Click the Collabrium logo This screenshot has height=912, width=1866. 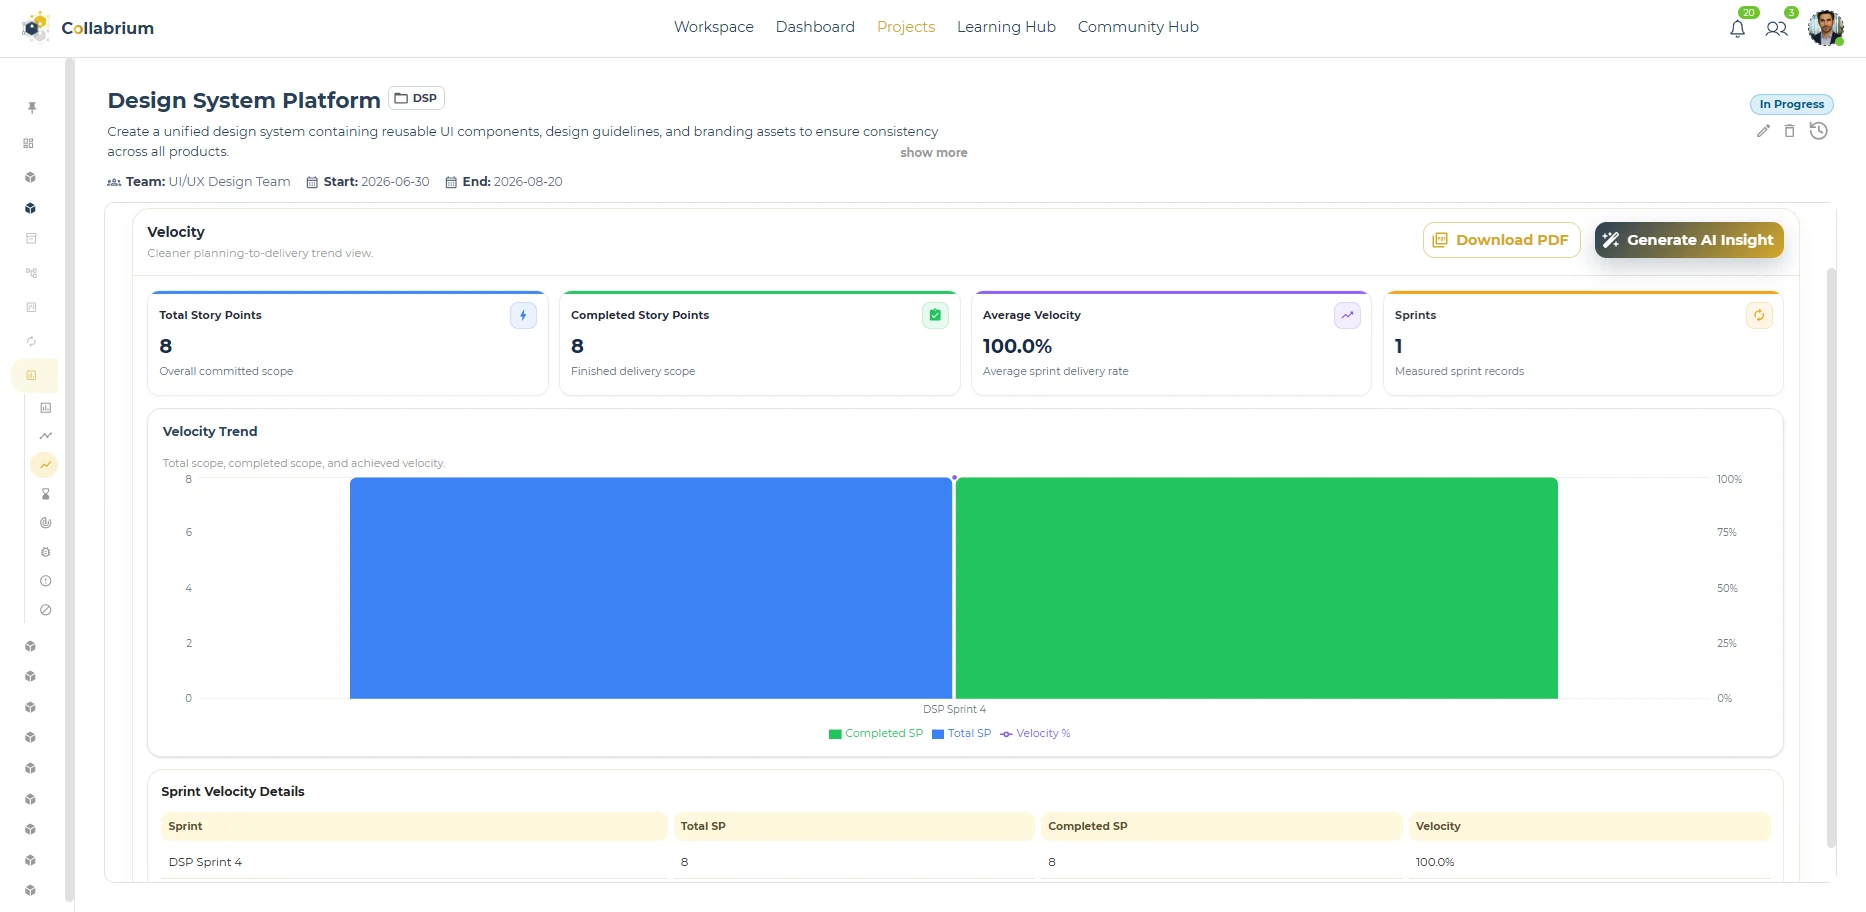[x=88, y=28]
